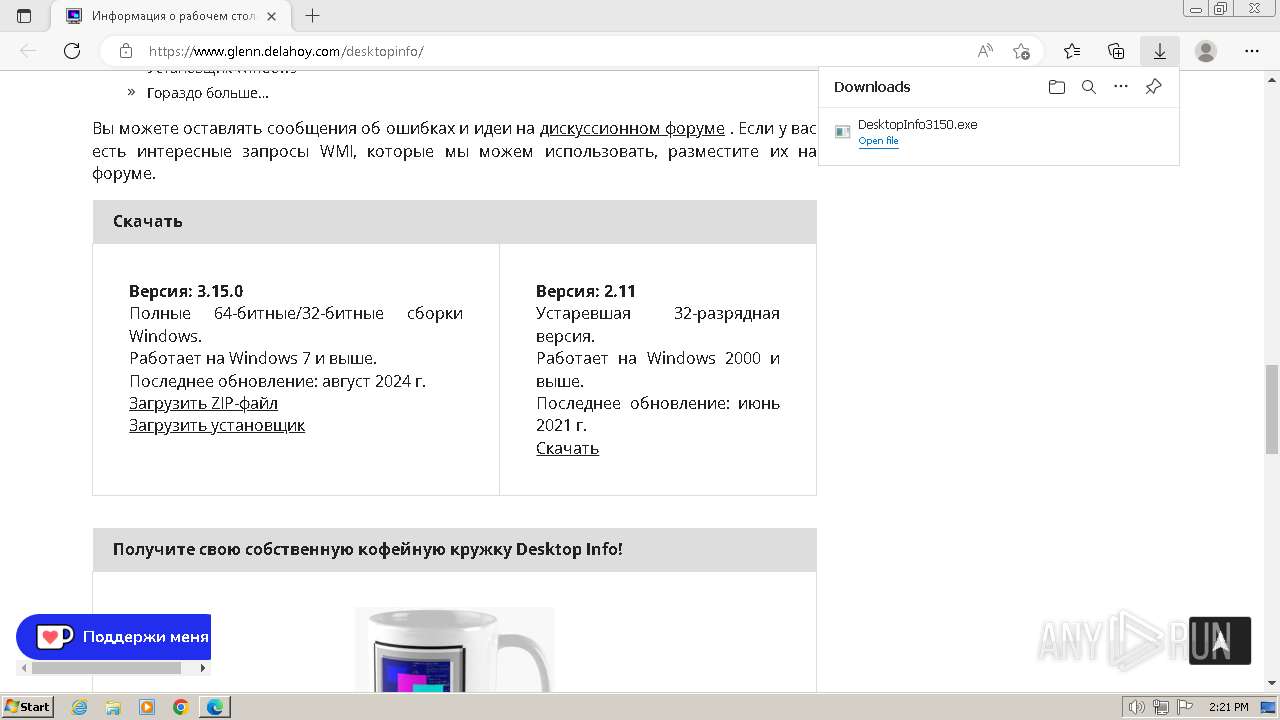Launch Chrome from the taskbar
The height and width of the screenshot is (720, 1280).
point(181,707)
